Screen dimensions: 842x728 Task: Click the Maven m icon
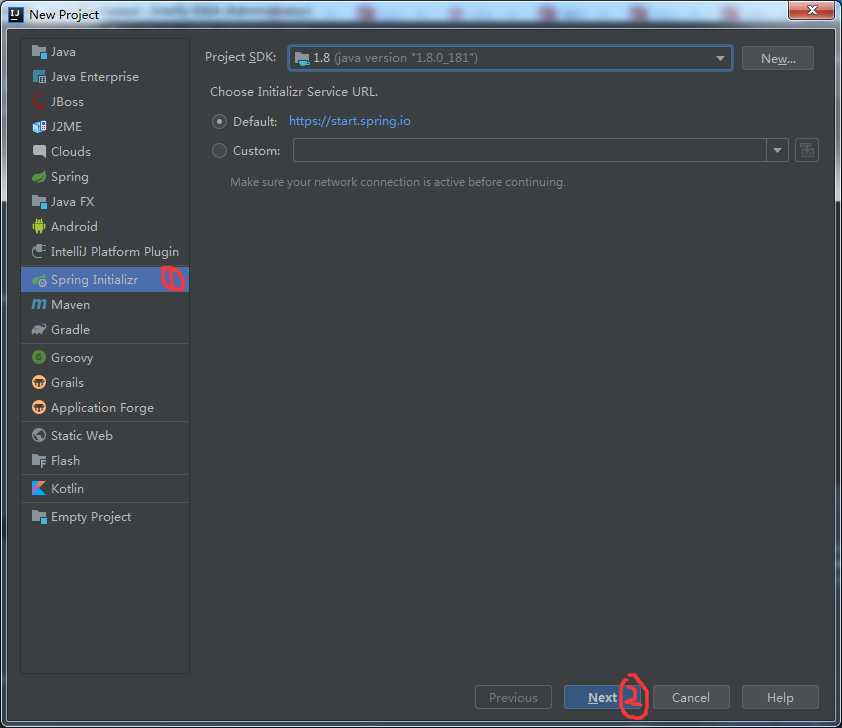point(39,304)
